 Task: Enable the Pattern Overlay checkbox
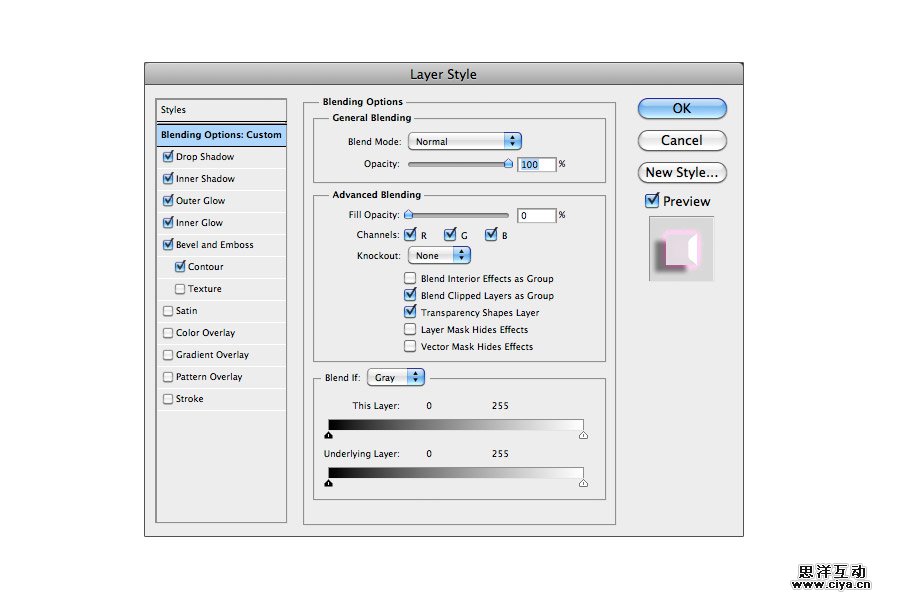(x=168, y=377)
